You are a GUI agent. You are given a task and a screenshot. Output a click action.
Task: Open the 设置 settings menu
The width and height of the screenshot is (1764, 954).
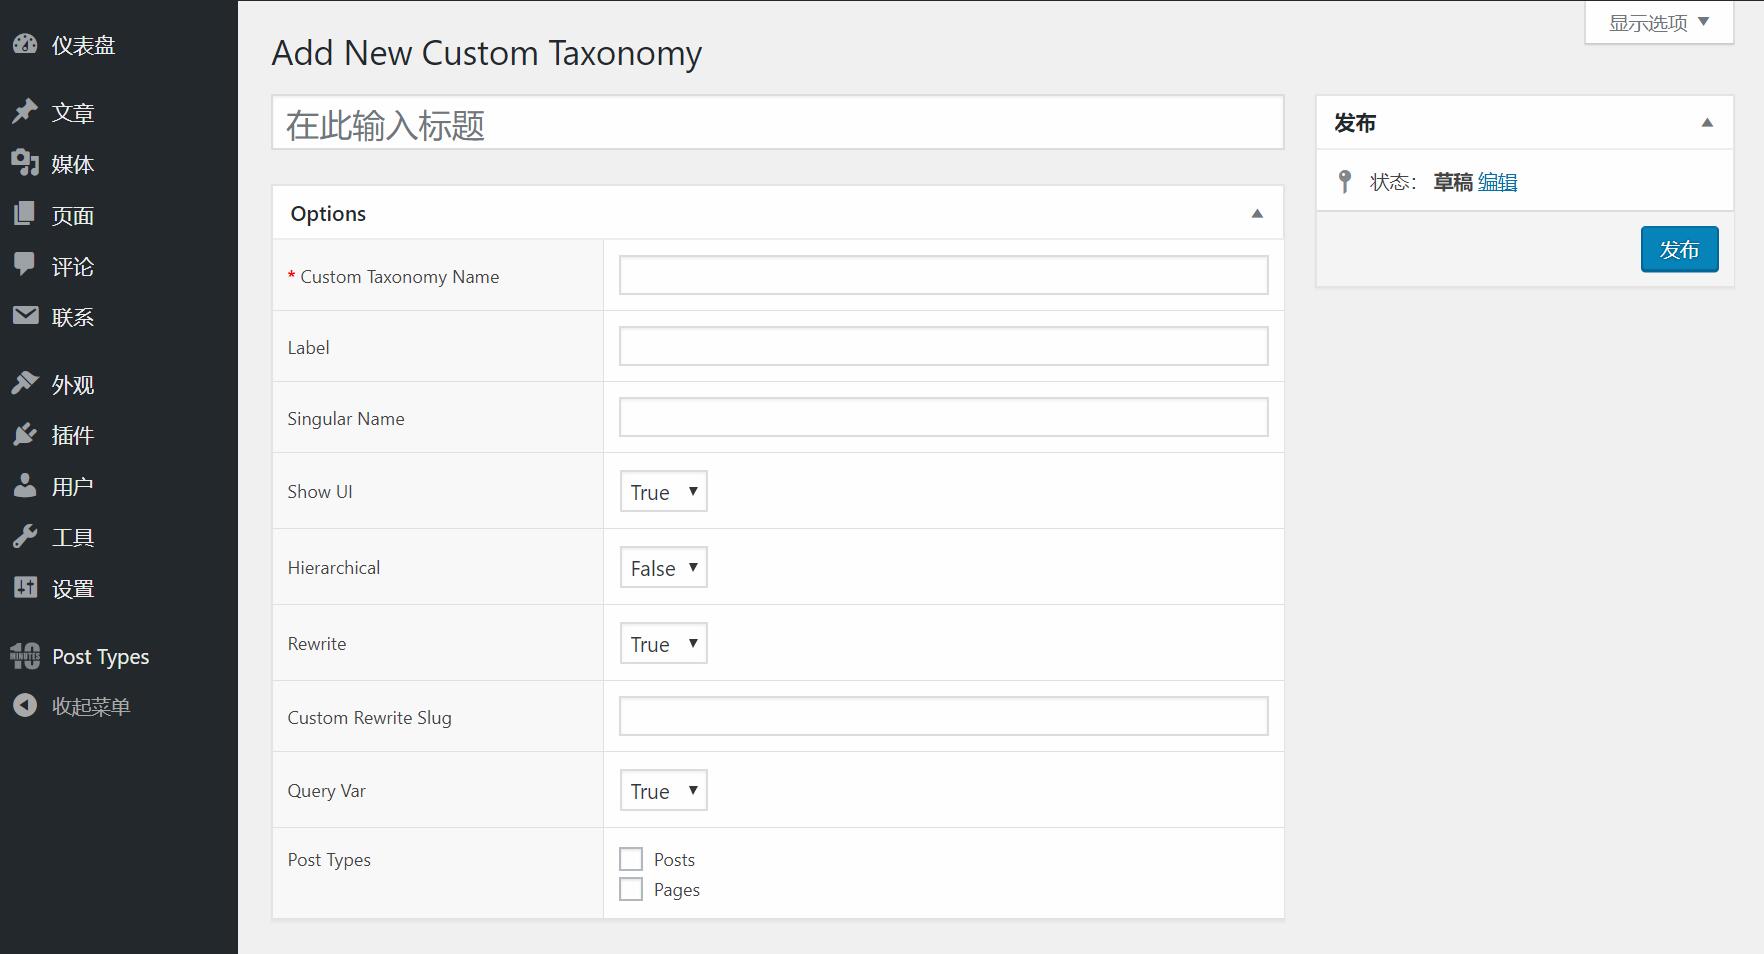pos(73,589)
